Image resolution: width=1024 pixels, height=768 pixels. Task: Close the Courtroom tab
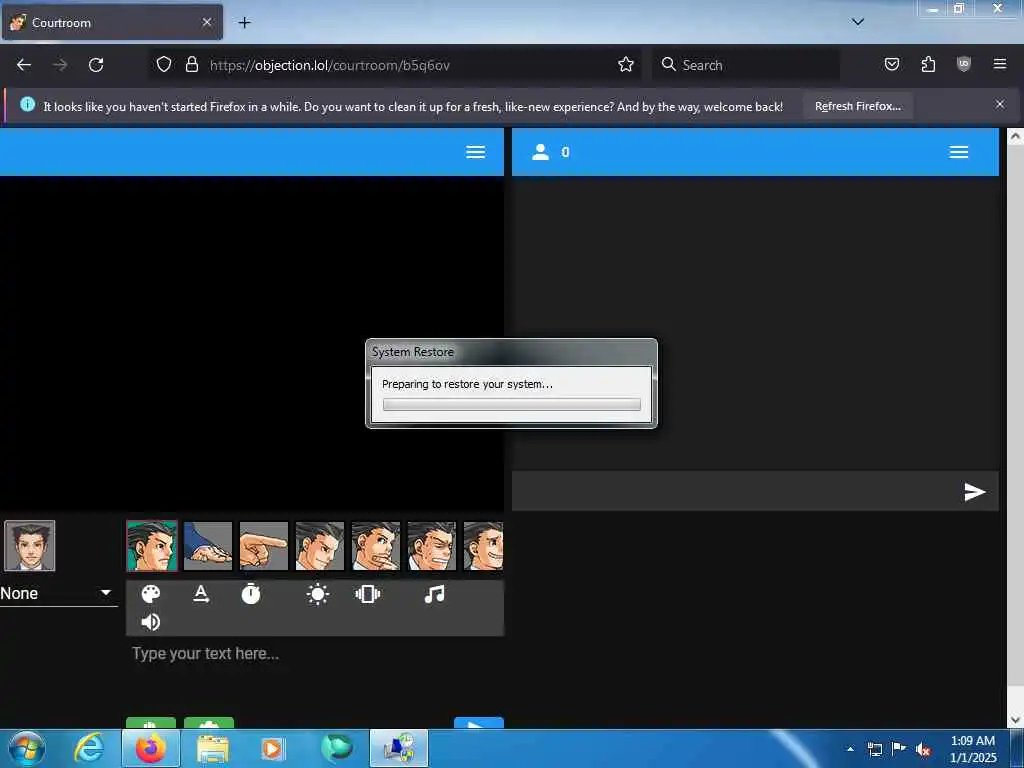pyautogui.click(x=206, y=22)
